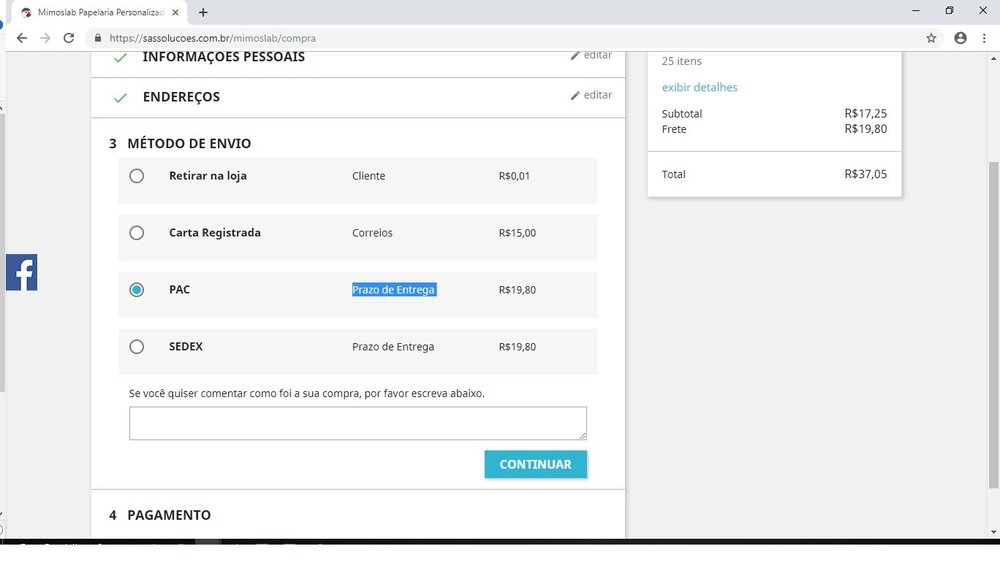The width and height of the screenshot is (1000, 584).
Task: Expand the Pagamento section header
Action: (169, 515)
